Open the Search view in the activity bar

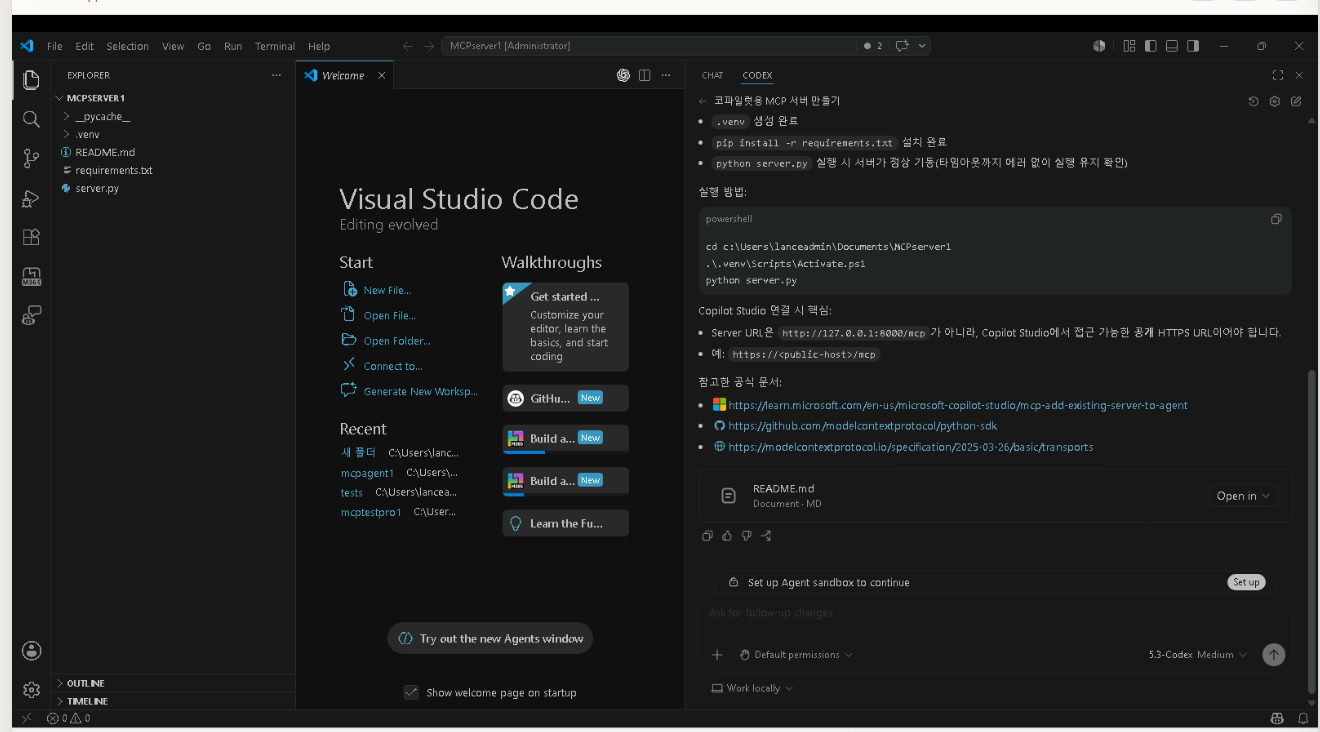point(31,119)
